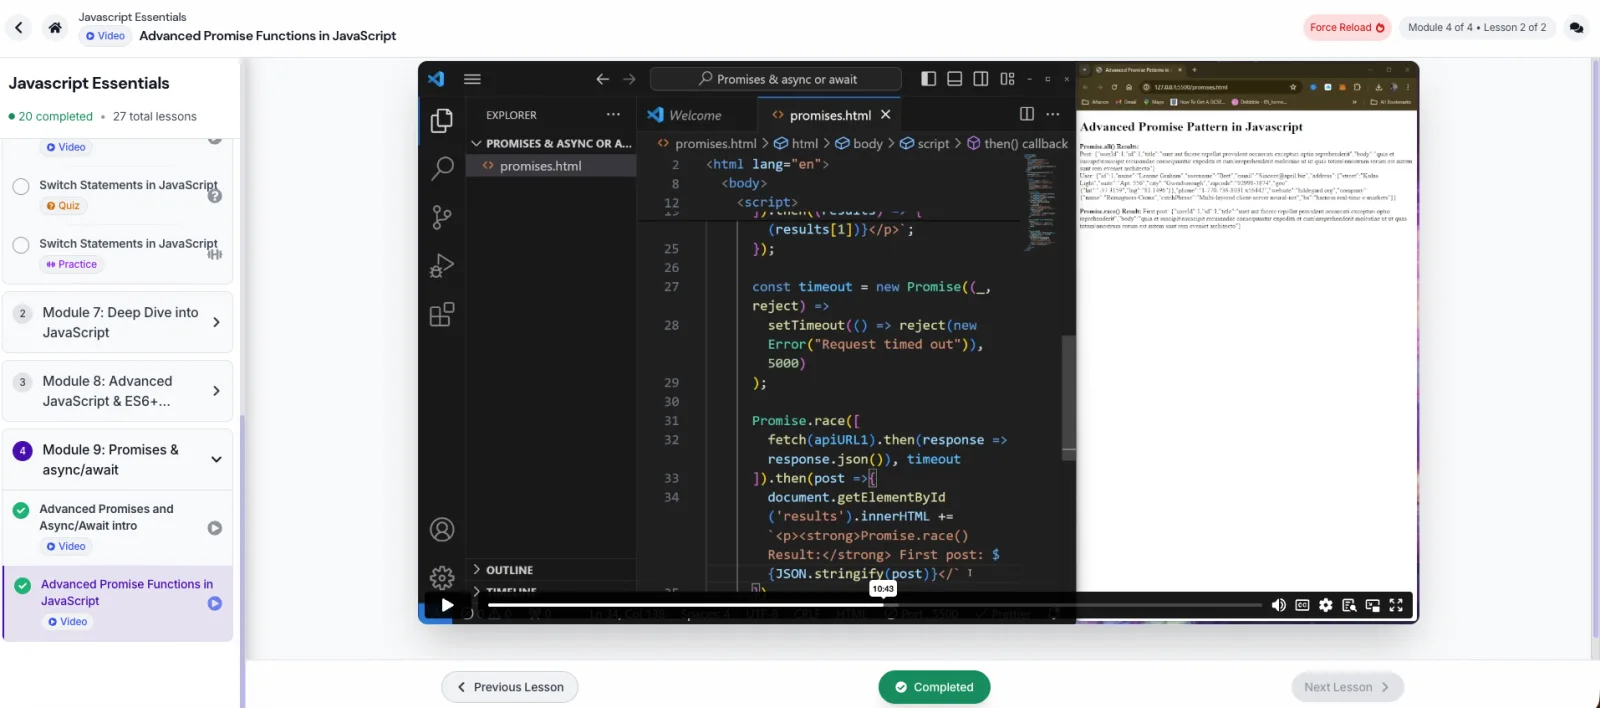Click the VS Code navigate forward arrow
This screenshot has height=708, width=1600.
[x=629, y=79]
